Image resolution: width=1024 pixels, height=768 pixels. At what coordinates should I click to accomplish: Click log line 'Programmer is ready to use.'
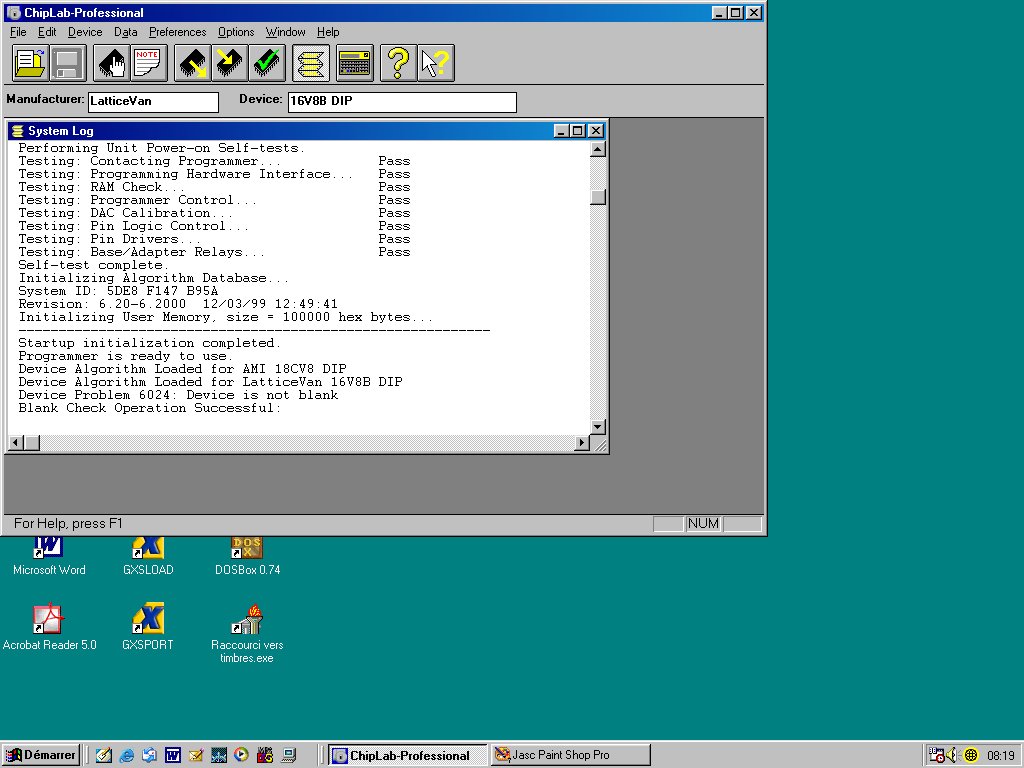coord(125,356)
